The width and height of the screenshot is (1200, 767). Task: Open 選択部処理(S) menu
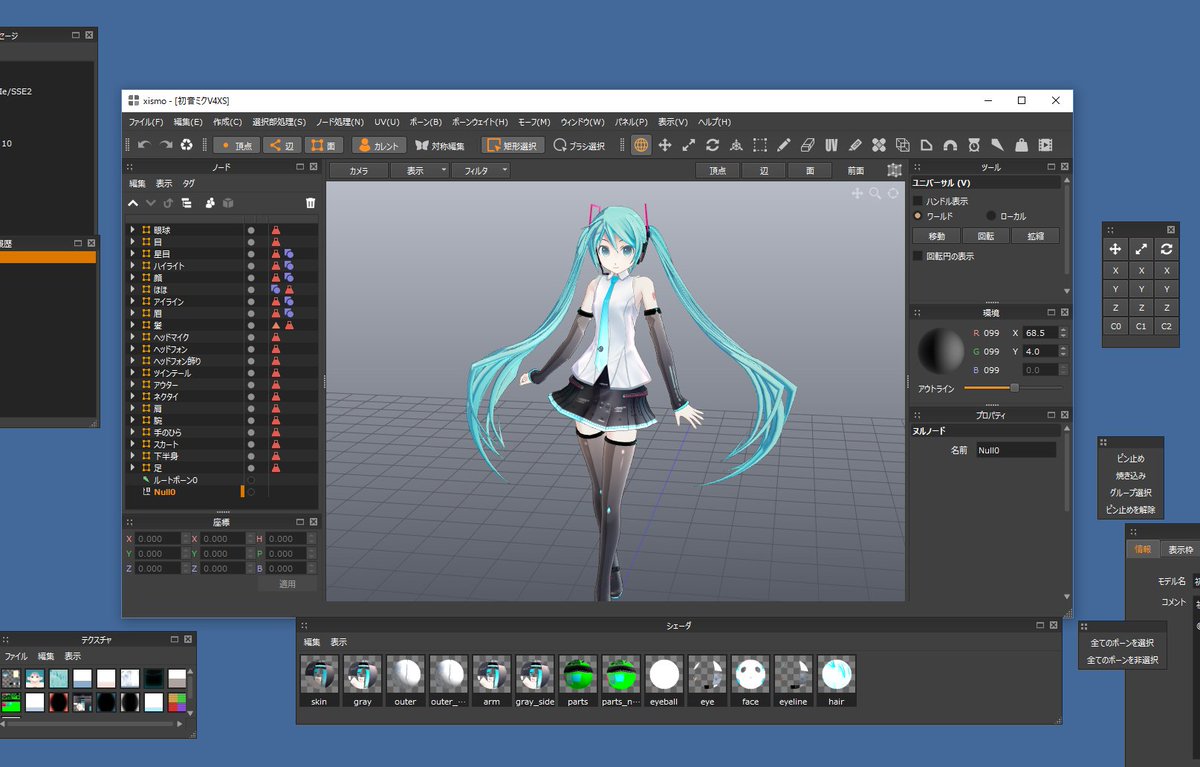279,122
